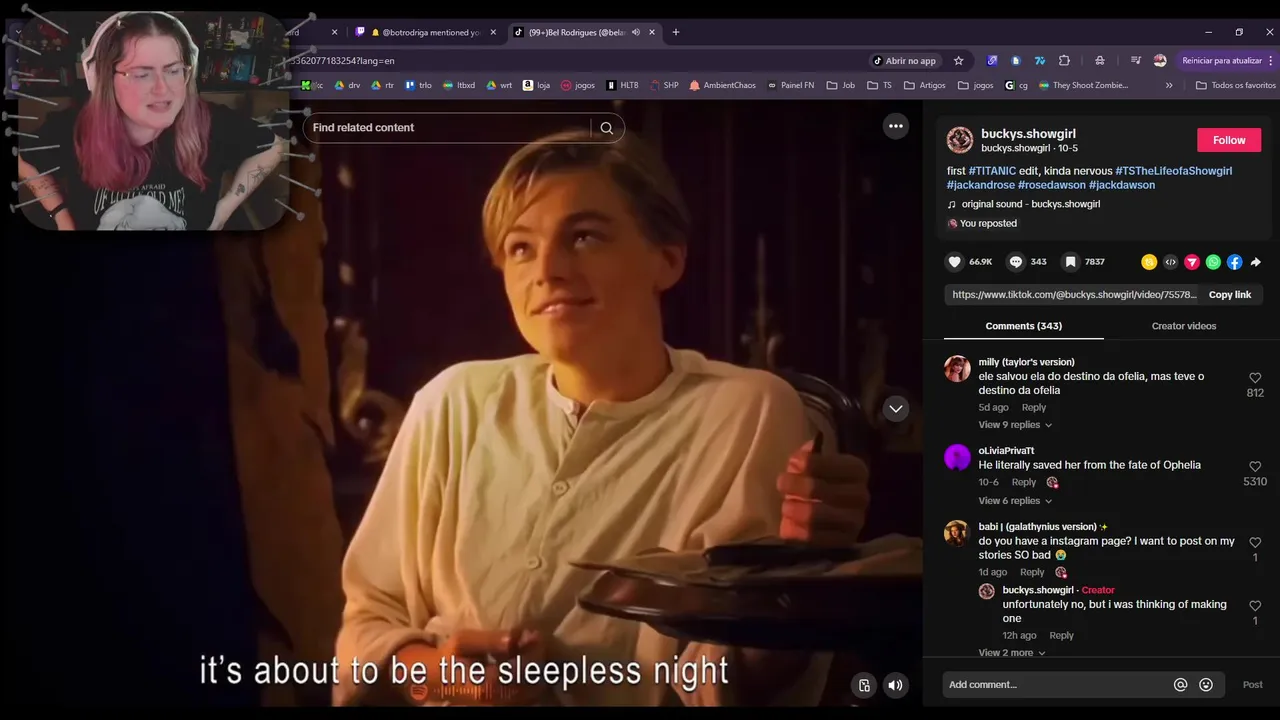1280x720 pixels.
Task: Close the Bel Rodrigues TikTok tab
Action: point(652,32)
